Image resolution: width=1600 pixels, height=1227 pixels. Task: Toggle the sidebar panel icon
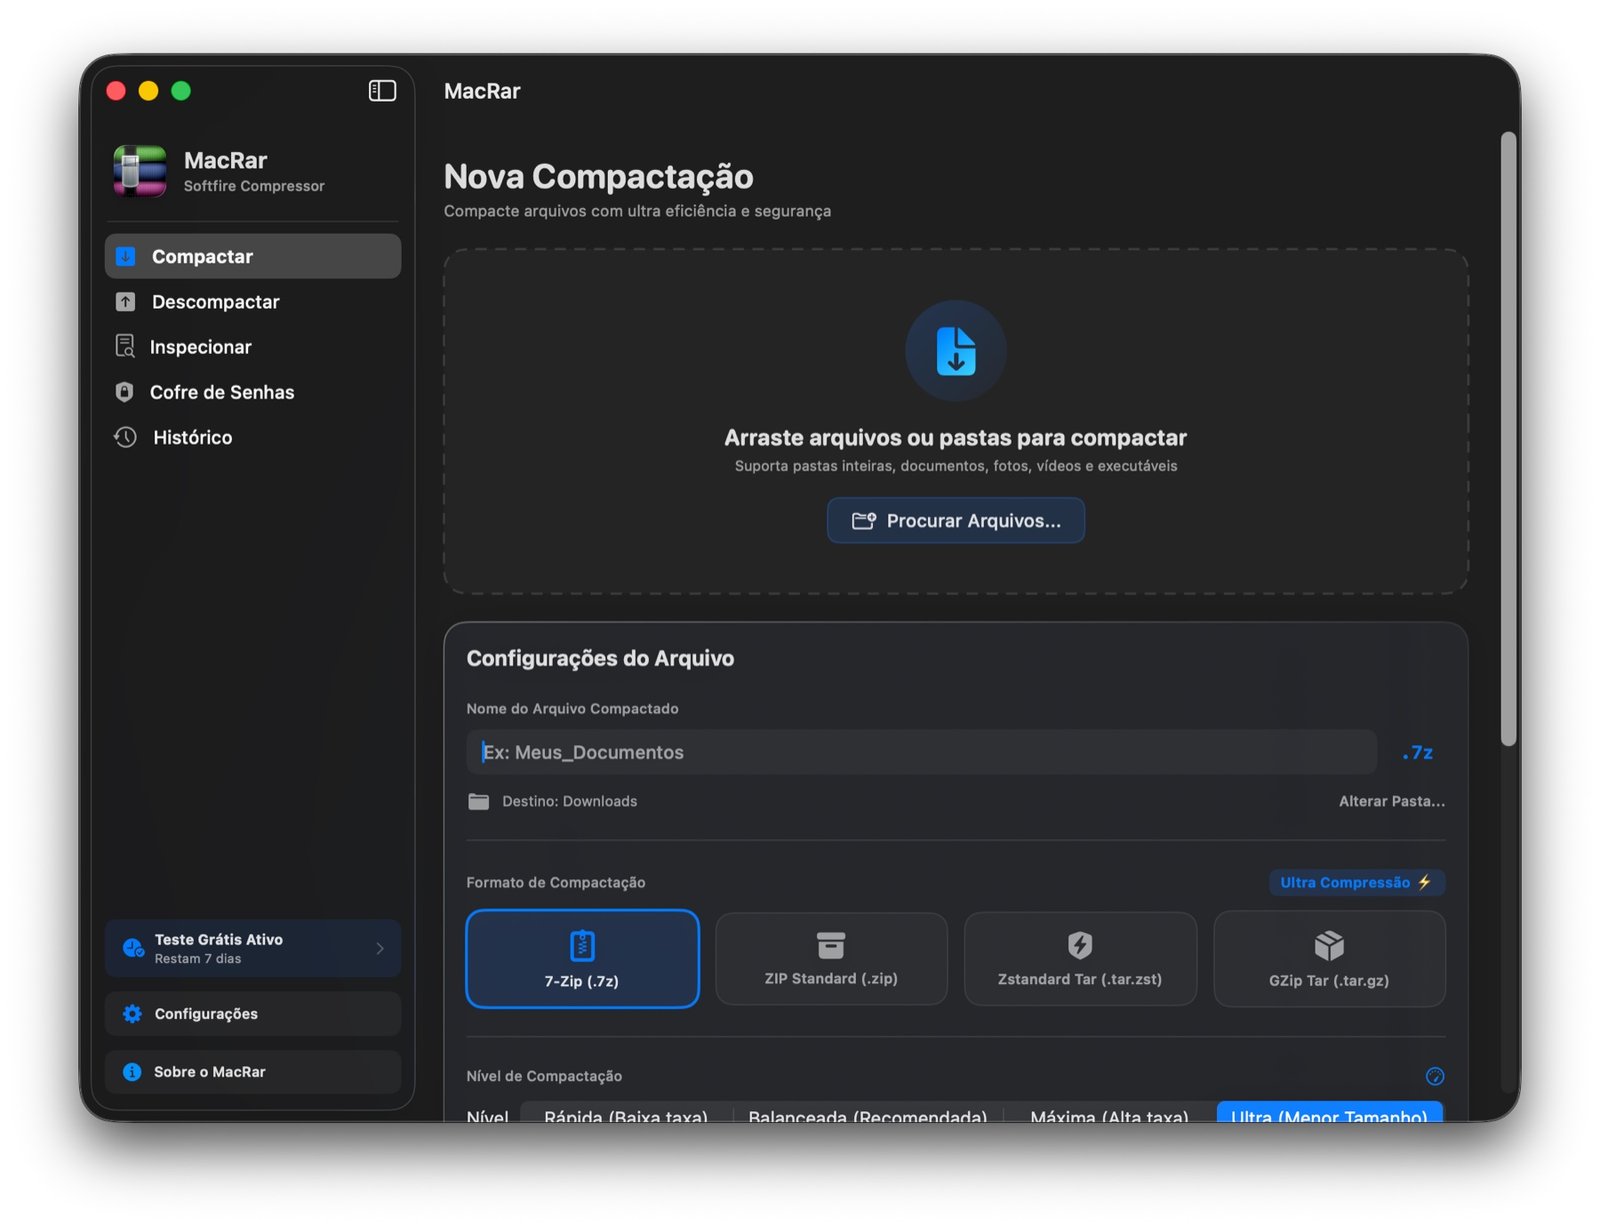[x=382, y=91]
